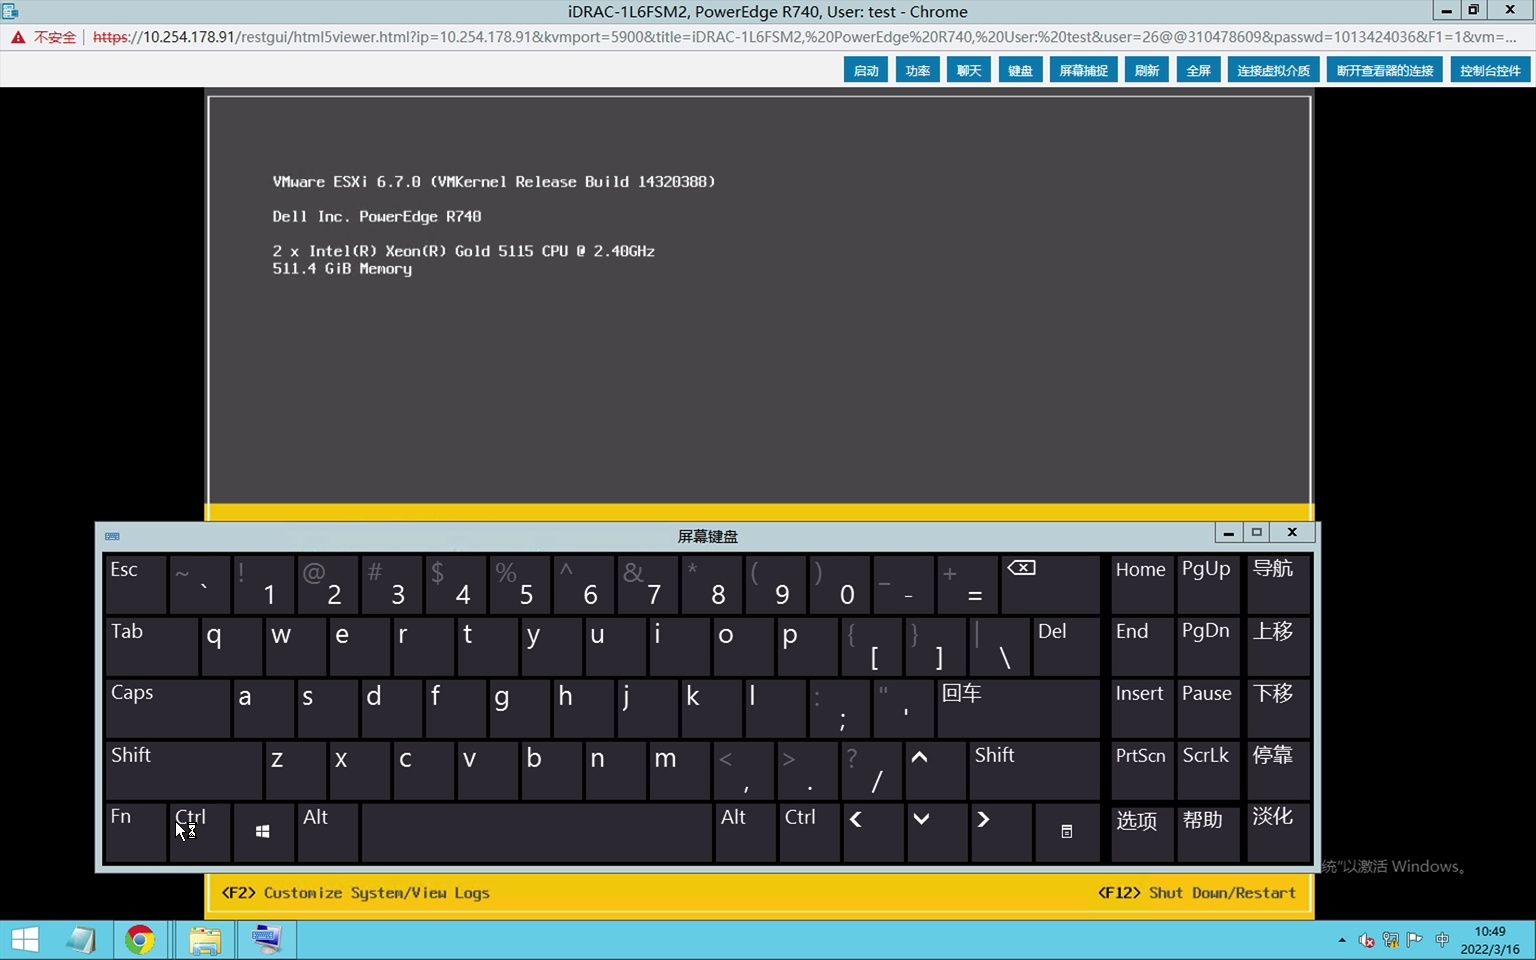Click the space bar key
The height and width of the screenshot is (960, 1536).
pos(537,832)
